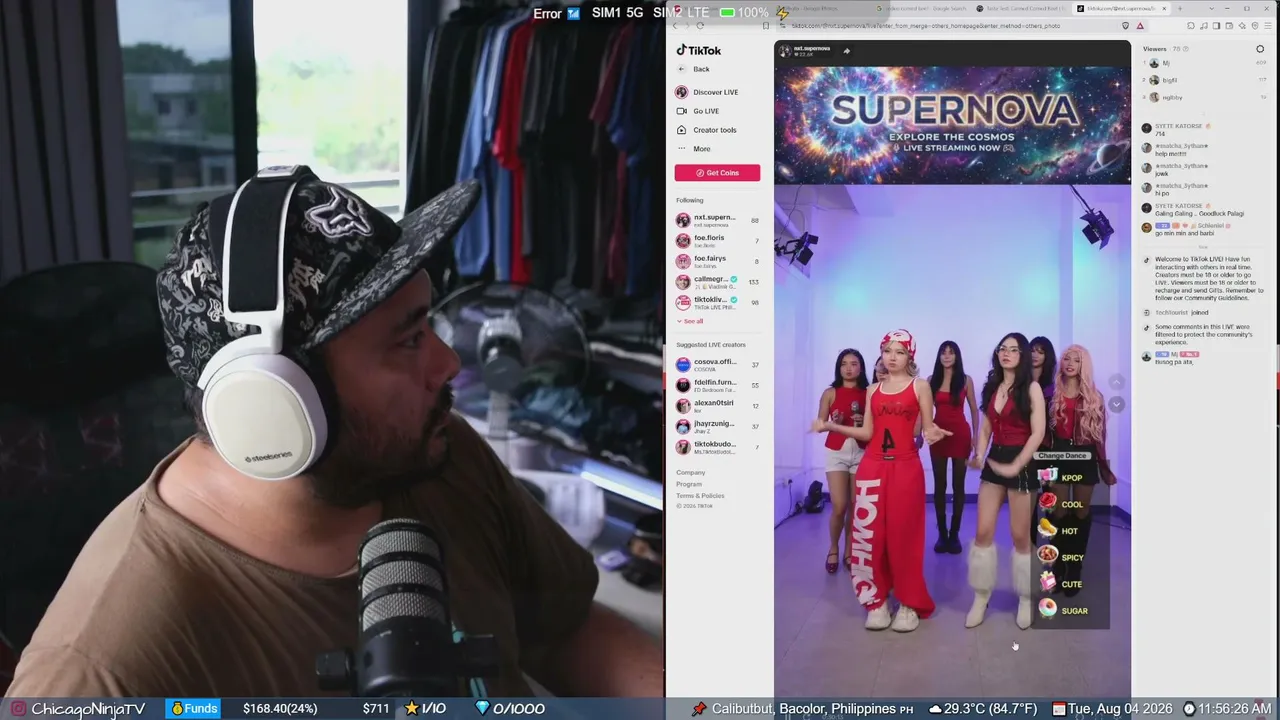Viewport: 1280px width, 720px height.
Task: Choose the KPOP dance option
Action: point(1061,477)
